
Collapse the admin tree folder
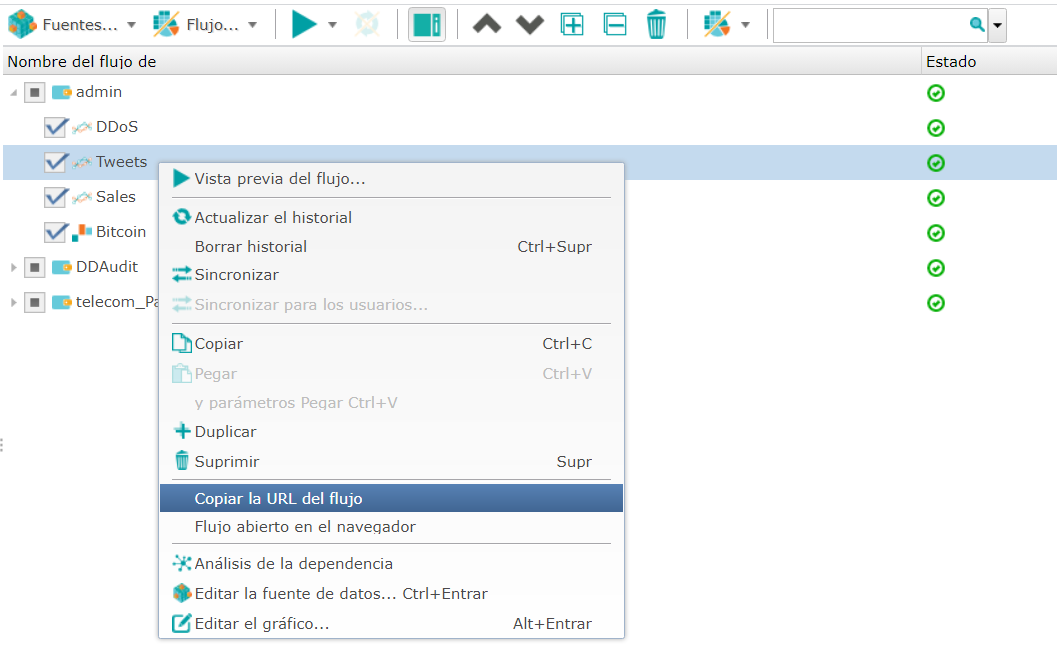tap(13, 93)
